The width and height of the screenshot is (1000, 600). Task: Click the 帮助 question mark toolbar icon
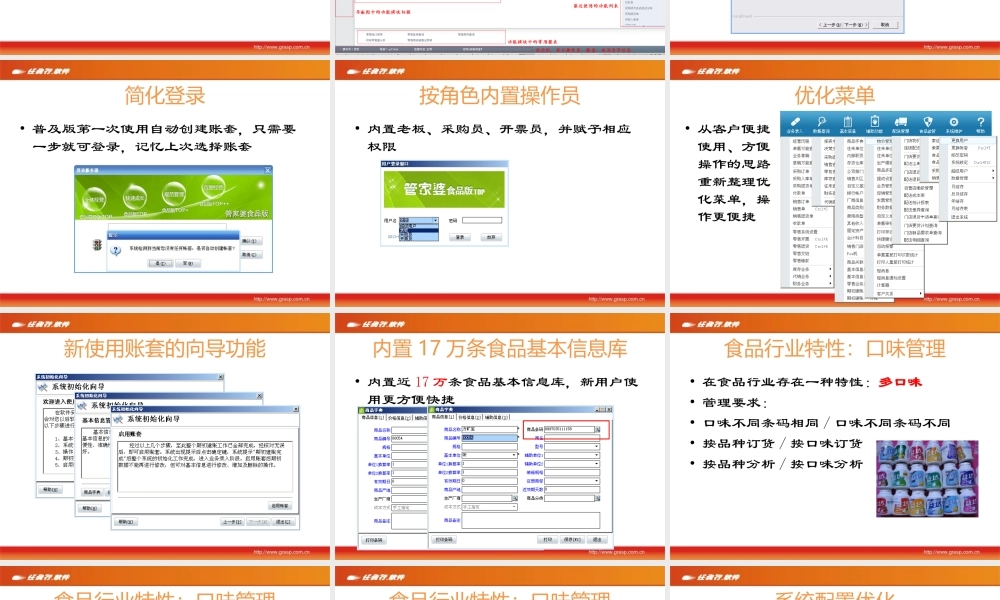click(x=980, y=121)
